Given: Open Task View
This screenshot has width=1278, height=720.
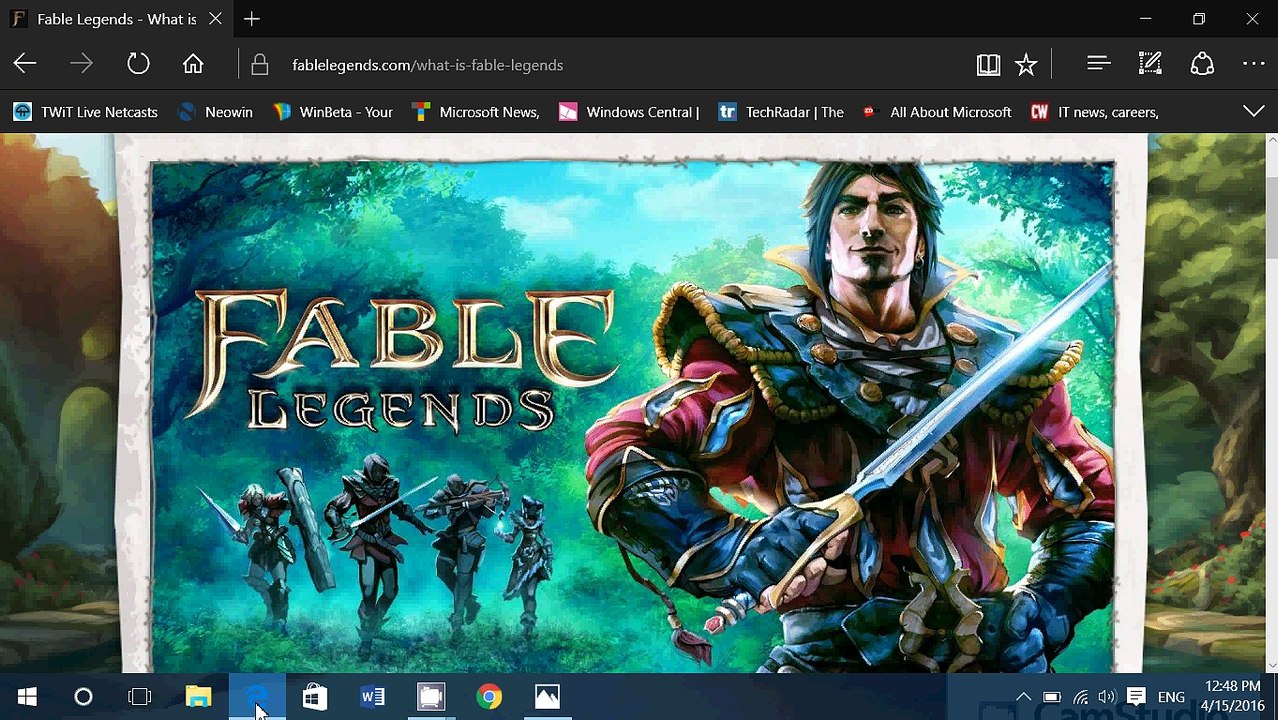Looking at the screenshot, I should tap(140, 697).
